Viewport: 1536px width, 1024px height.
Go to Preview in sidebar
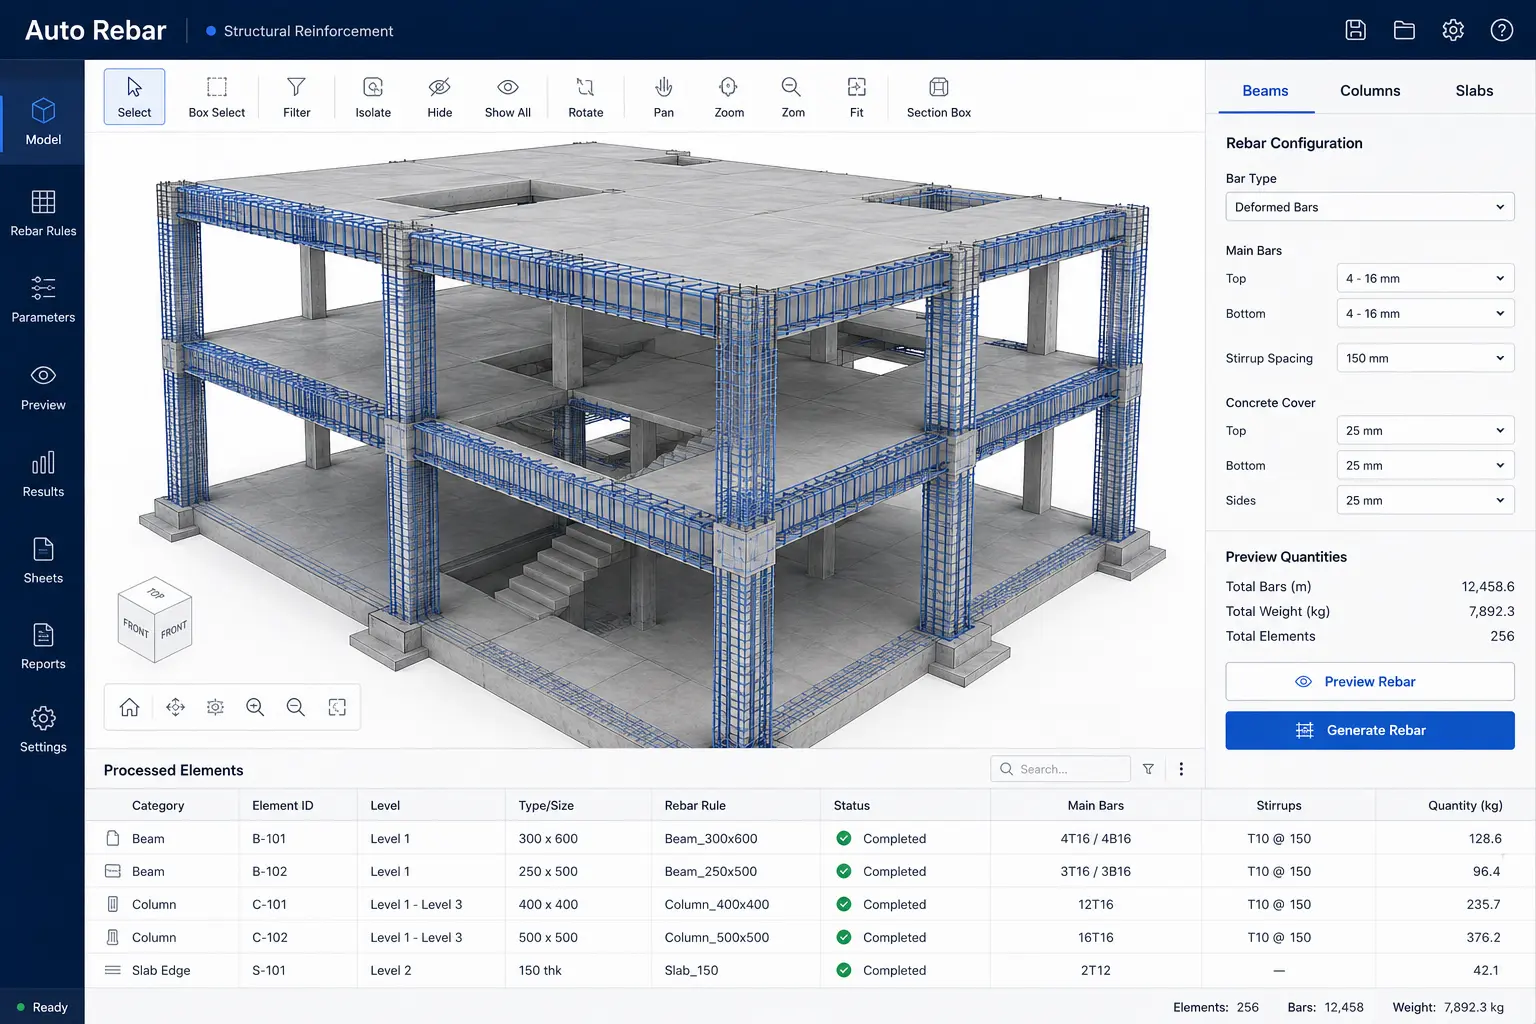coord(43,388)
